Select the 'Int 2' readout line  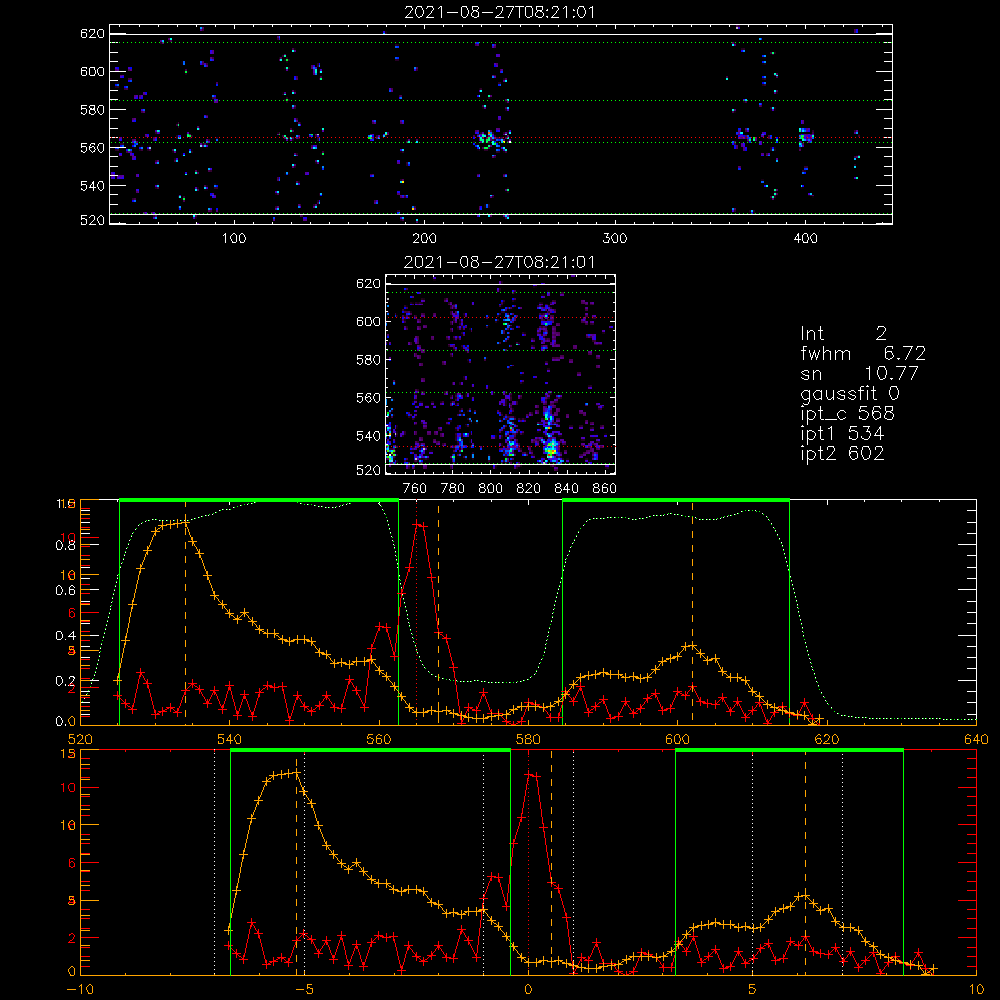(x=843, y=334)
